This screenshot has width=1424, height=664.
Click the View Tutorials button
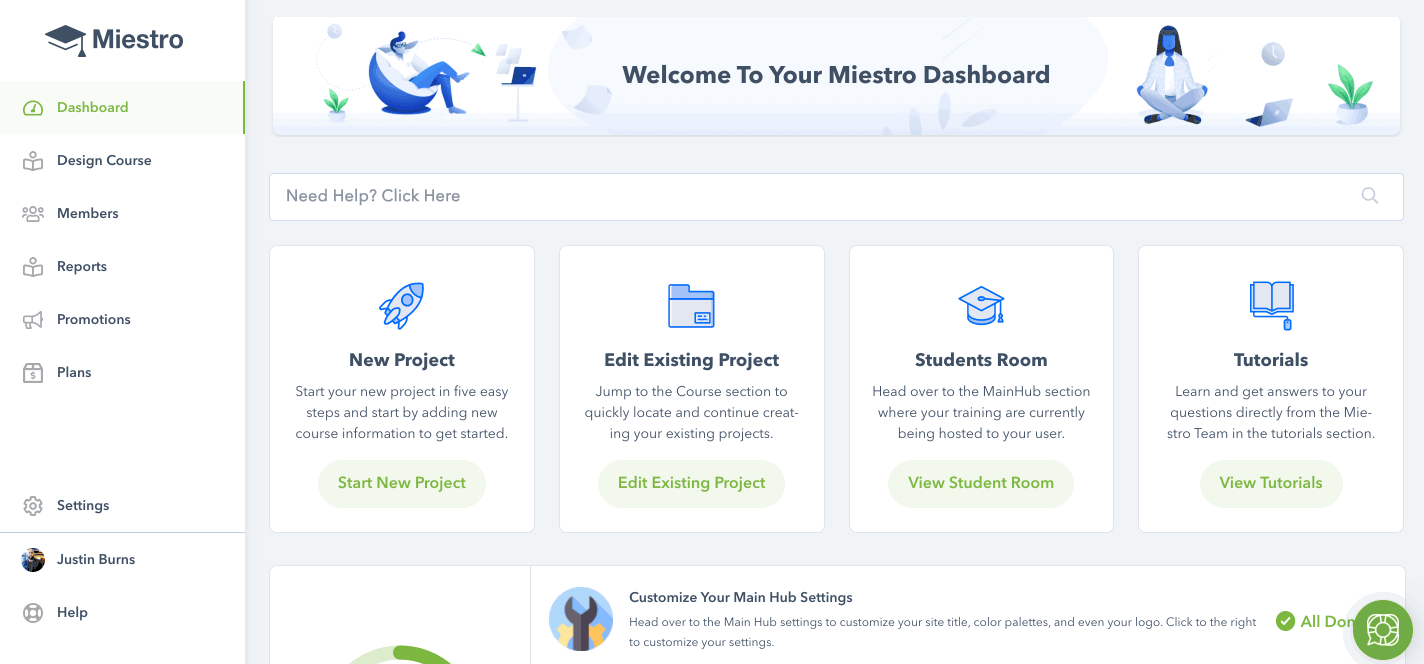coord(1271,483)
